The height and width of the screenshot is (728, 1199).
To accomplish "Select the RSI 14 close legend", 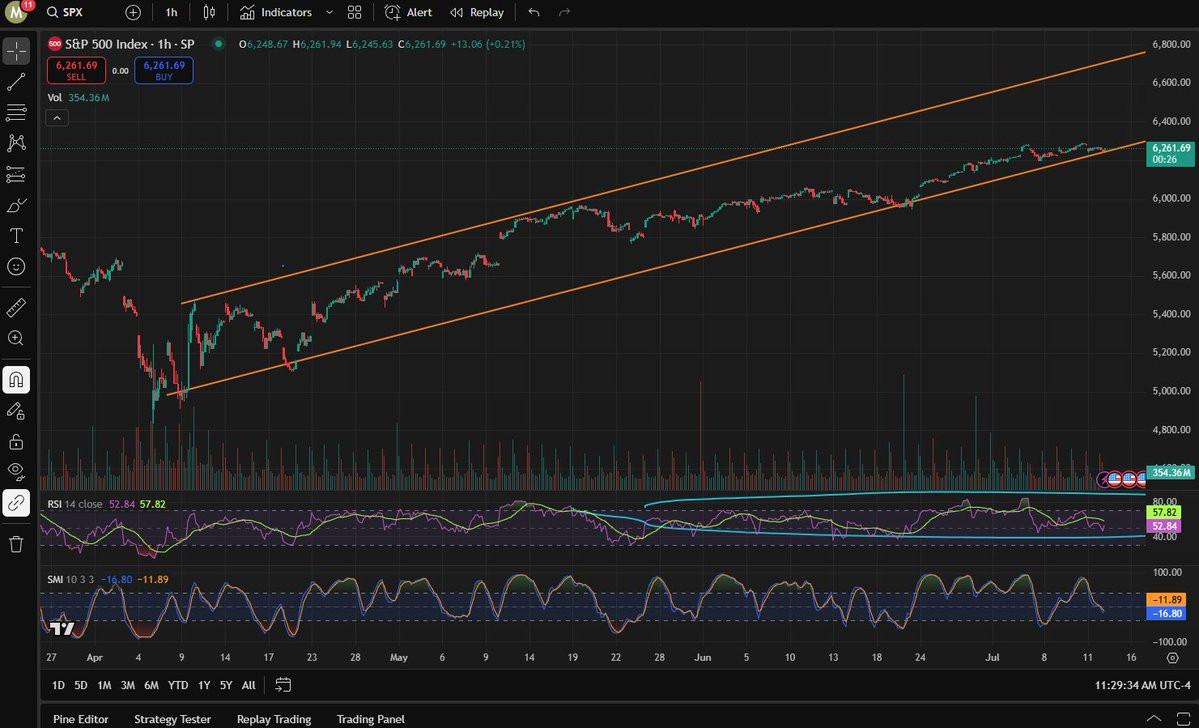I will coord(75,504).
